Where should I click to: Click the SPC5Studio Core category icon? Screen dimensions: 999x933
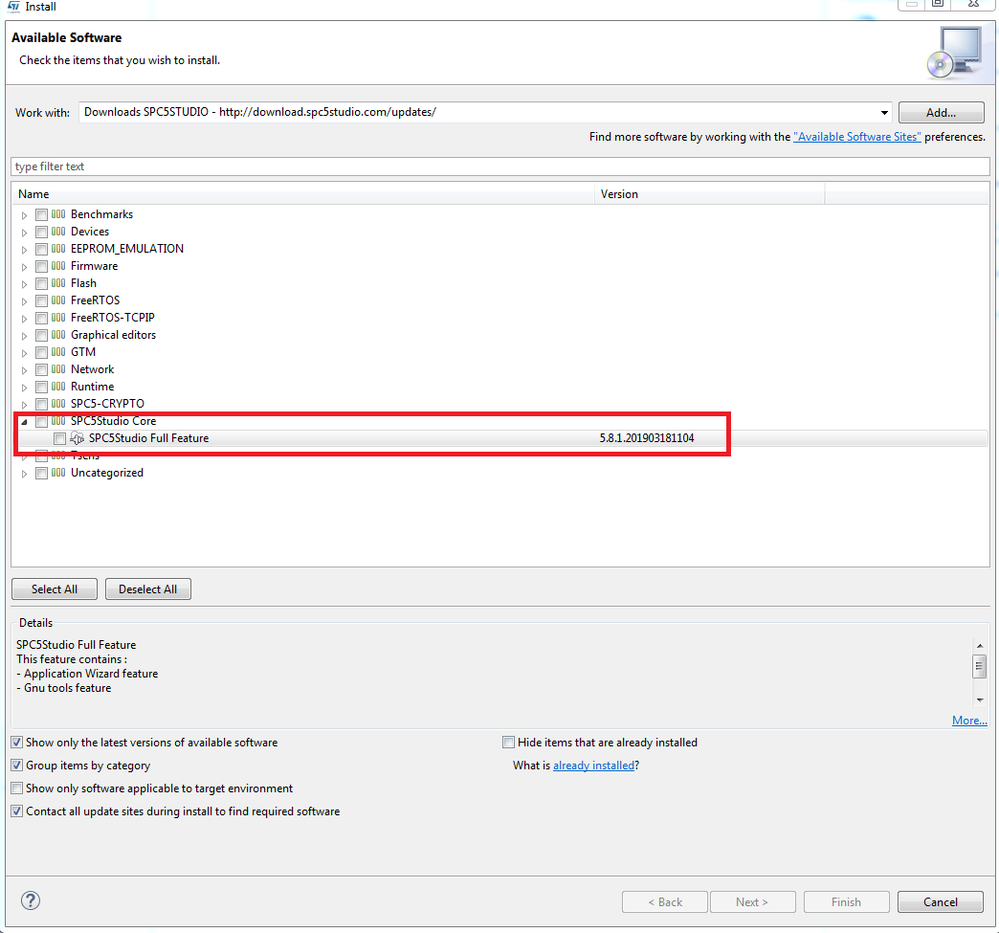(58, 421)
